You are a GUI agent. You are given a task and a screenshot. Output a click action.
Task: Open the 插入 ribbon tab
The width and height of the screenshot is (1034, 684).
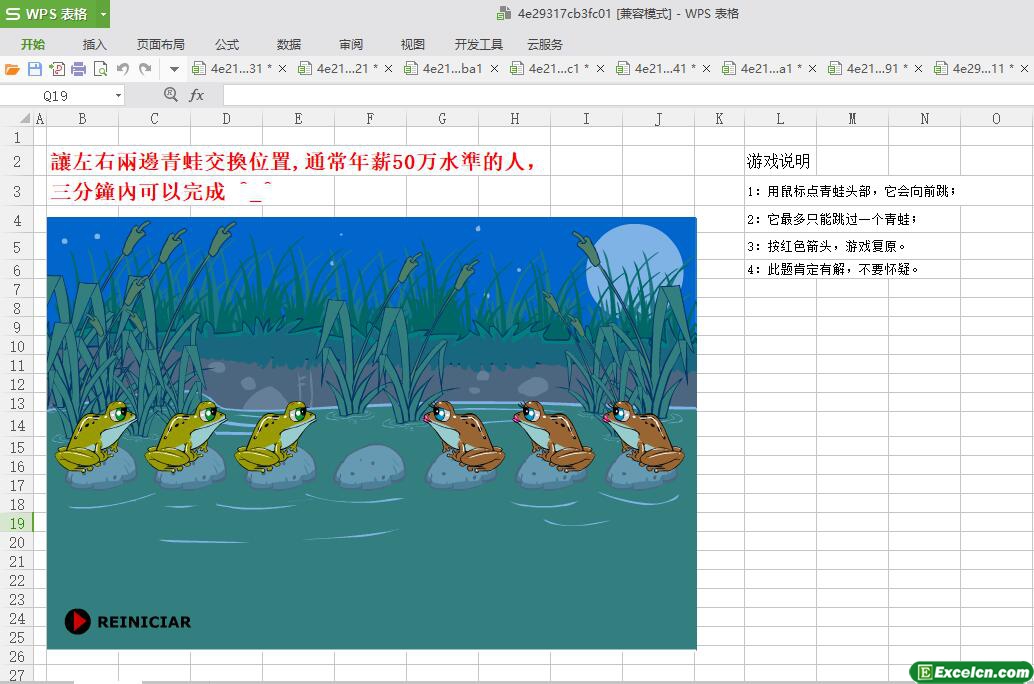click(94, 44)
